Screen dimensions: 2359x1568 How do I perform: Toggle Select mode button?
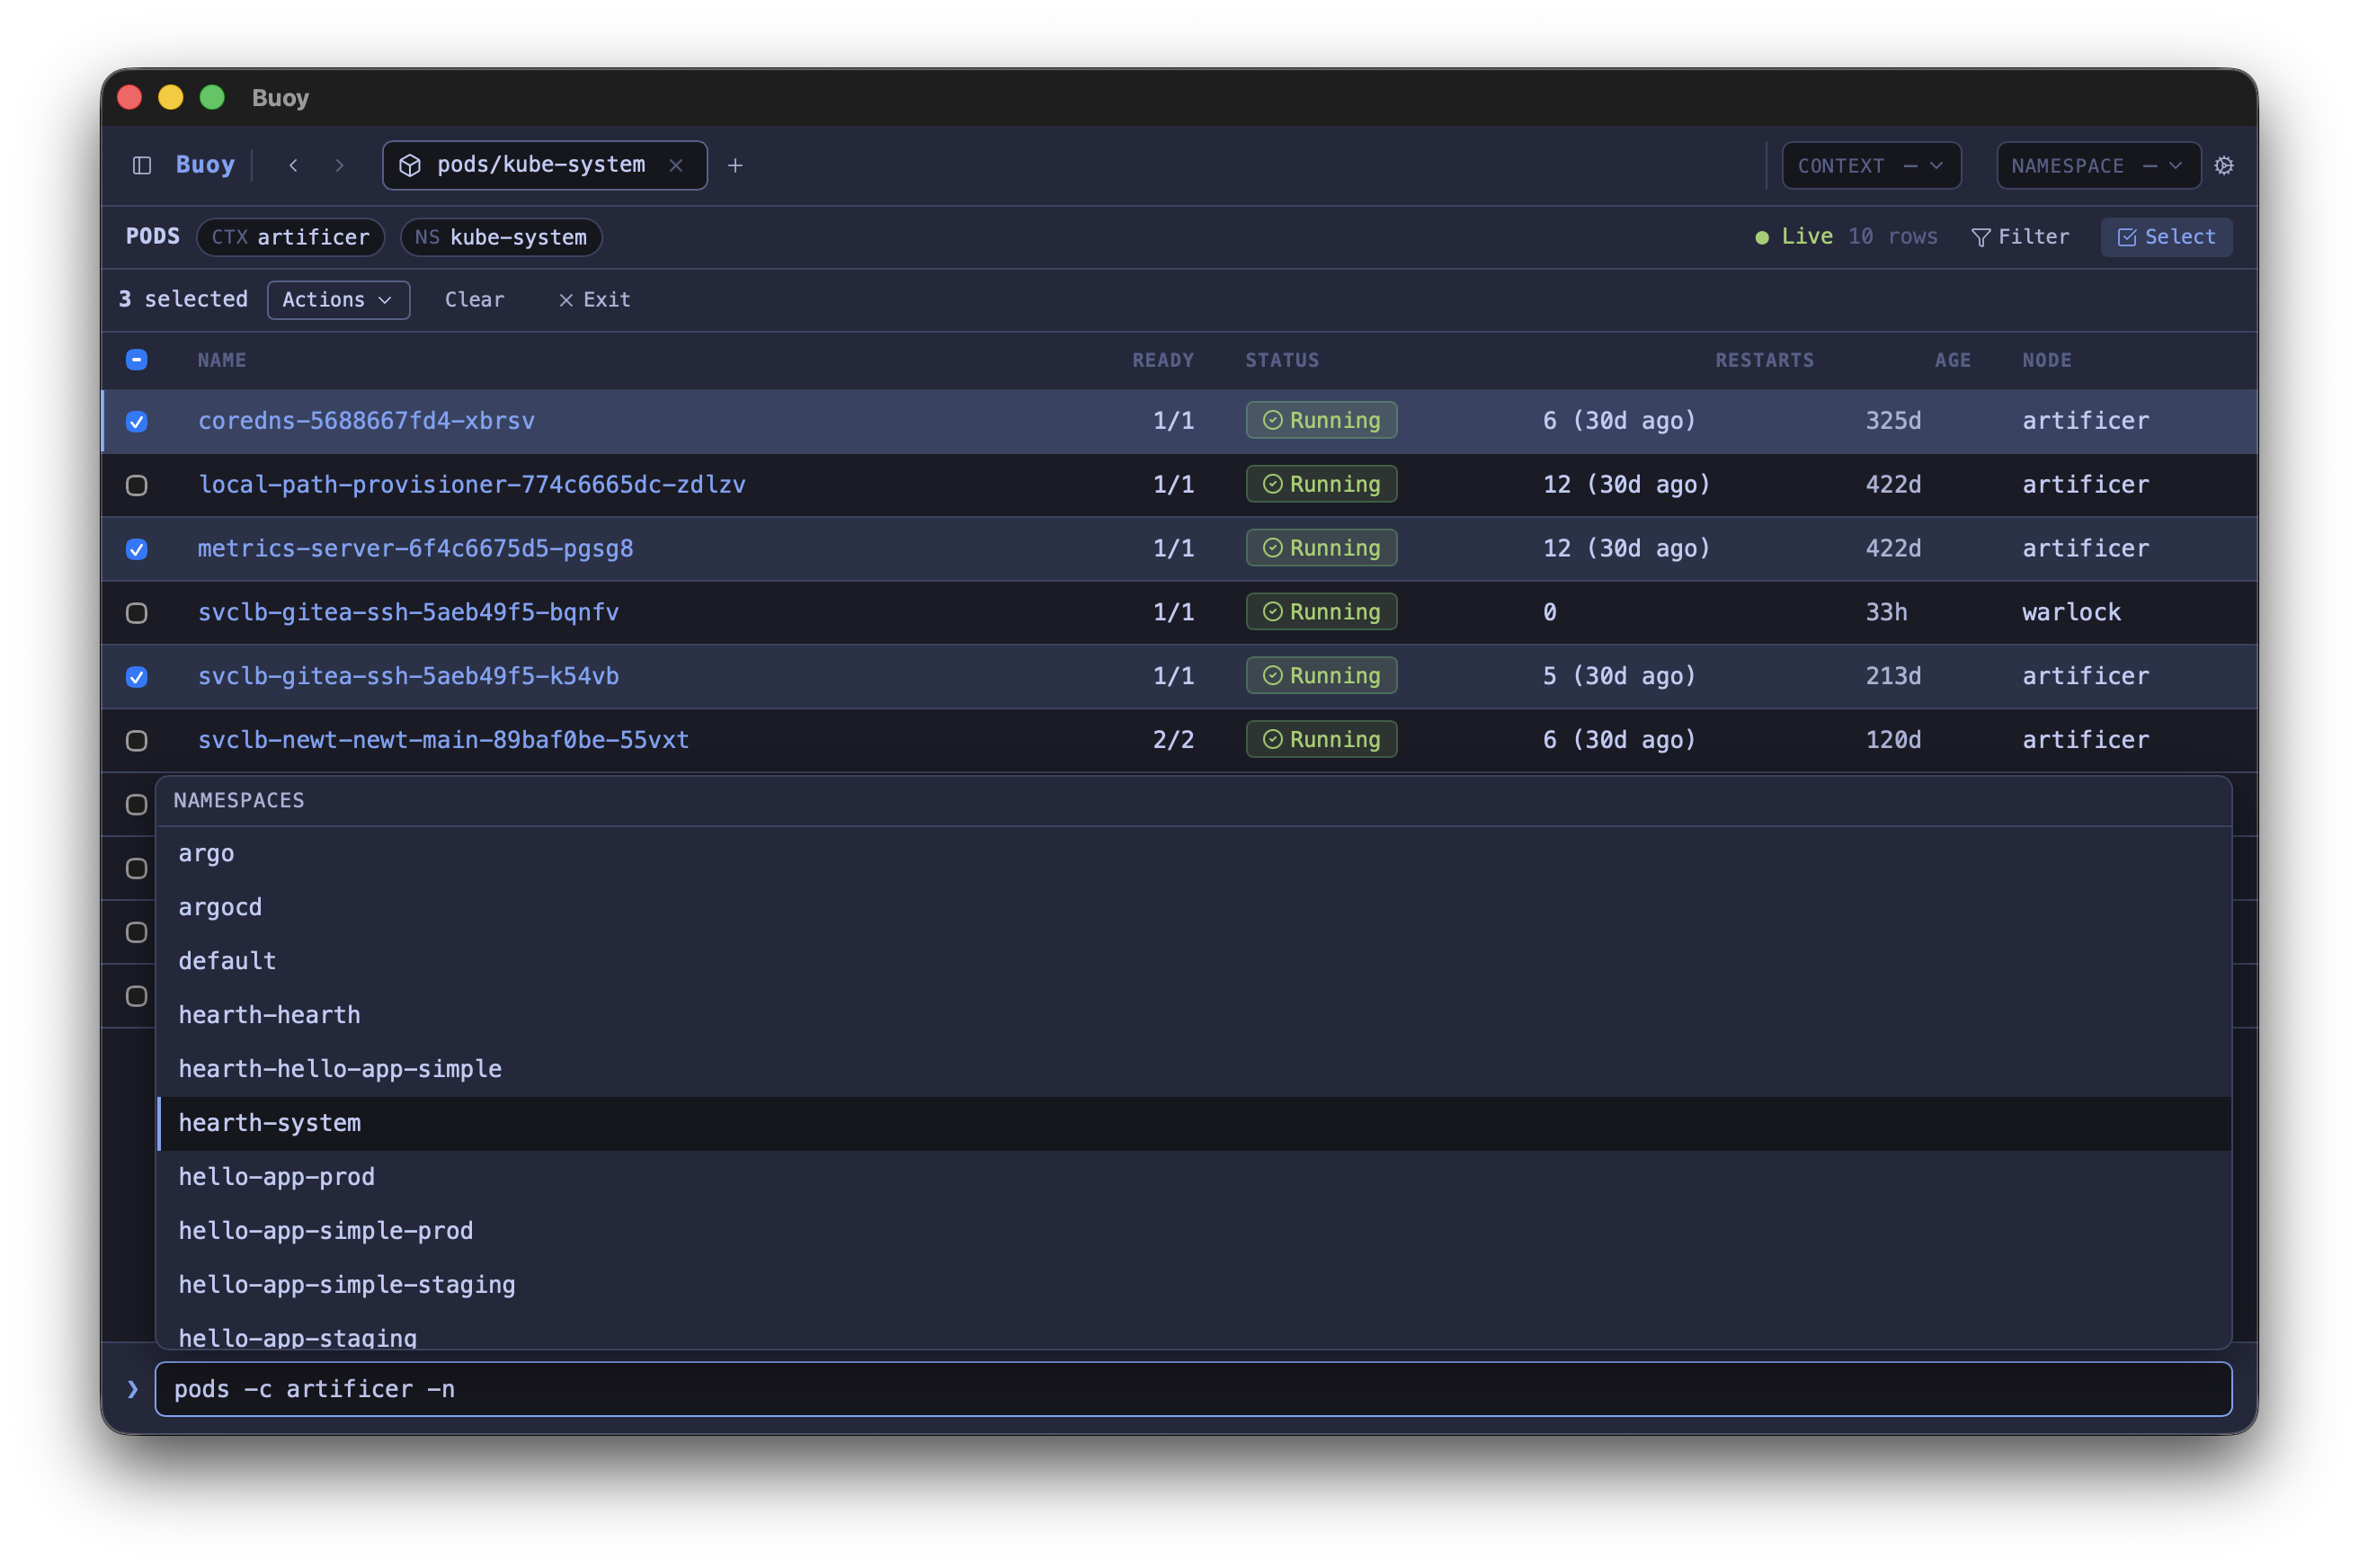(2165, 237)
